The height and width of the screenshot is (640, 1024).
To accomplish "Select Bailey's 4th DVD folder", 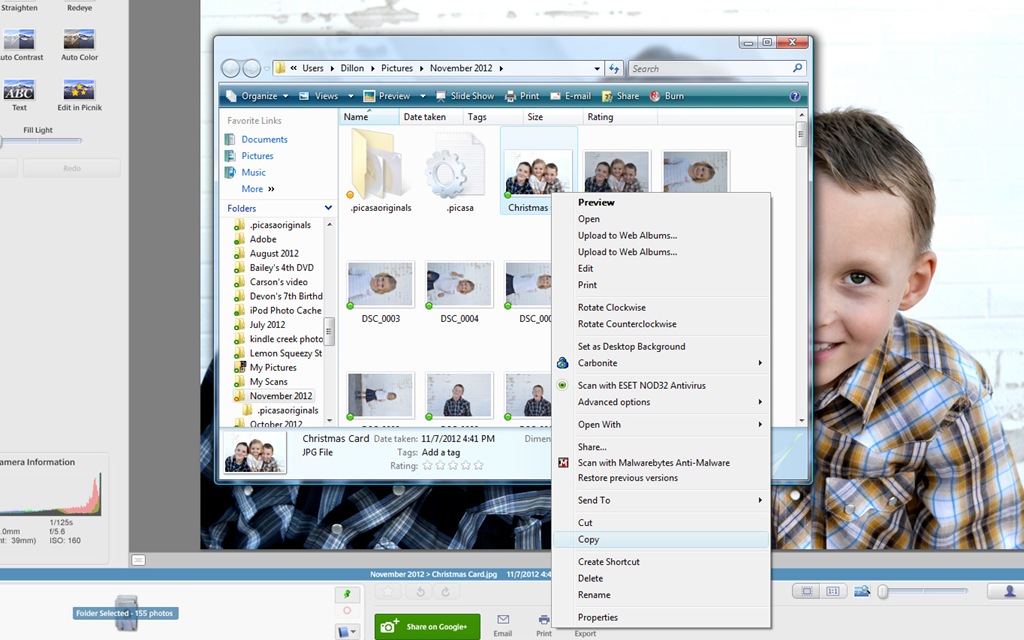I will click(281, 268).
